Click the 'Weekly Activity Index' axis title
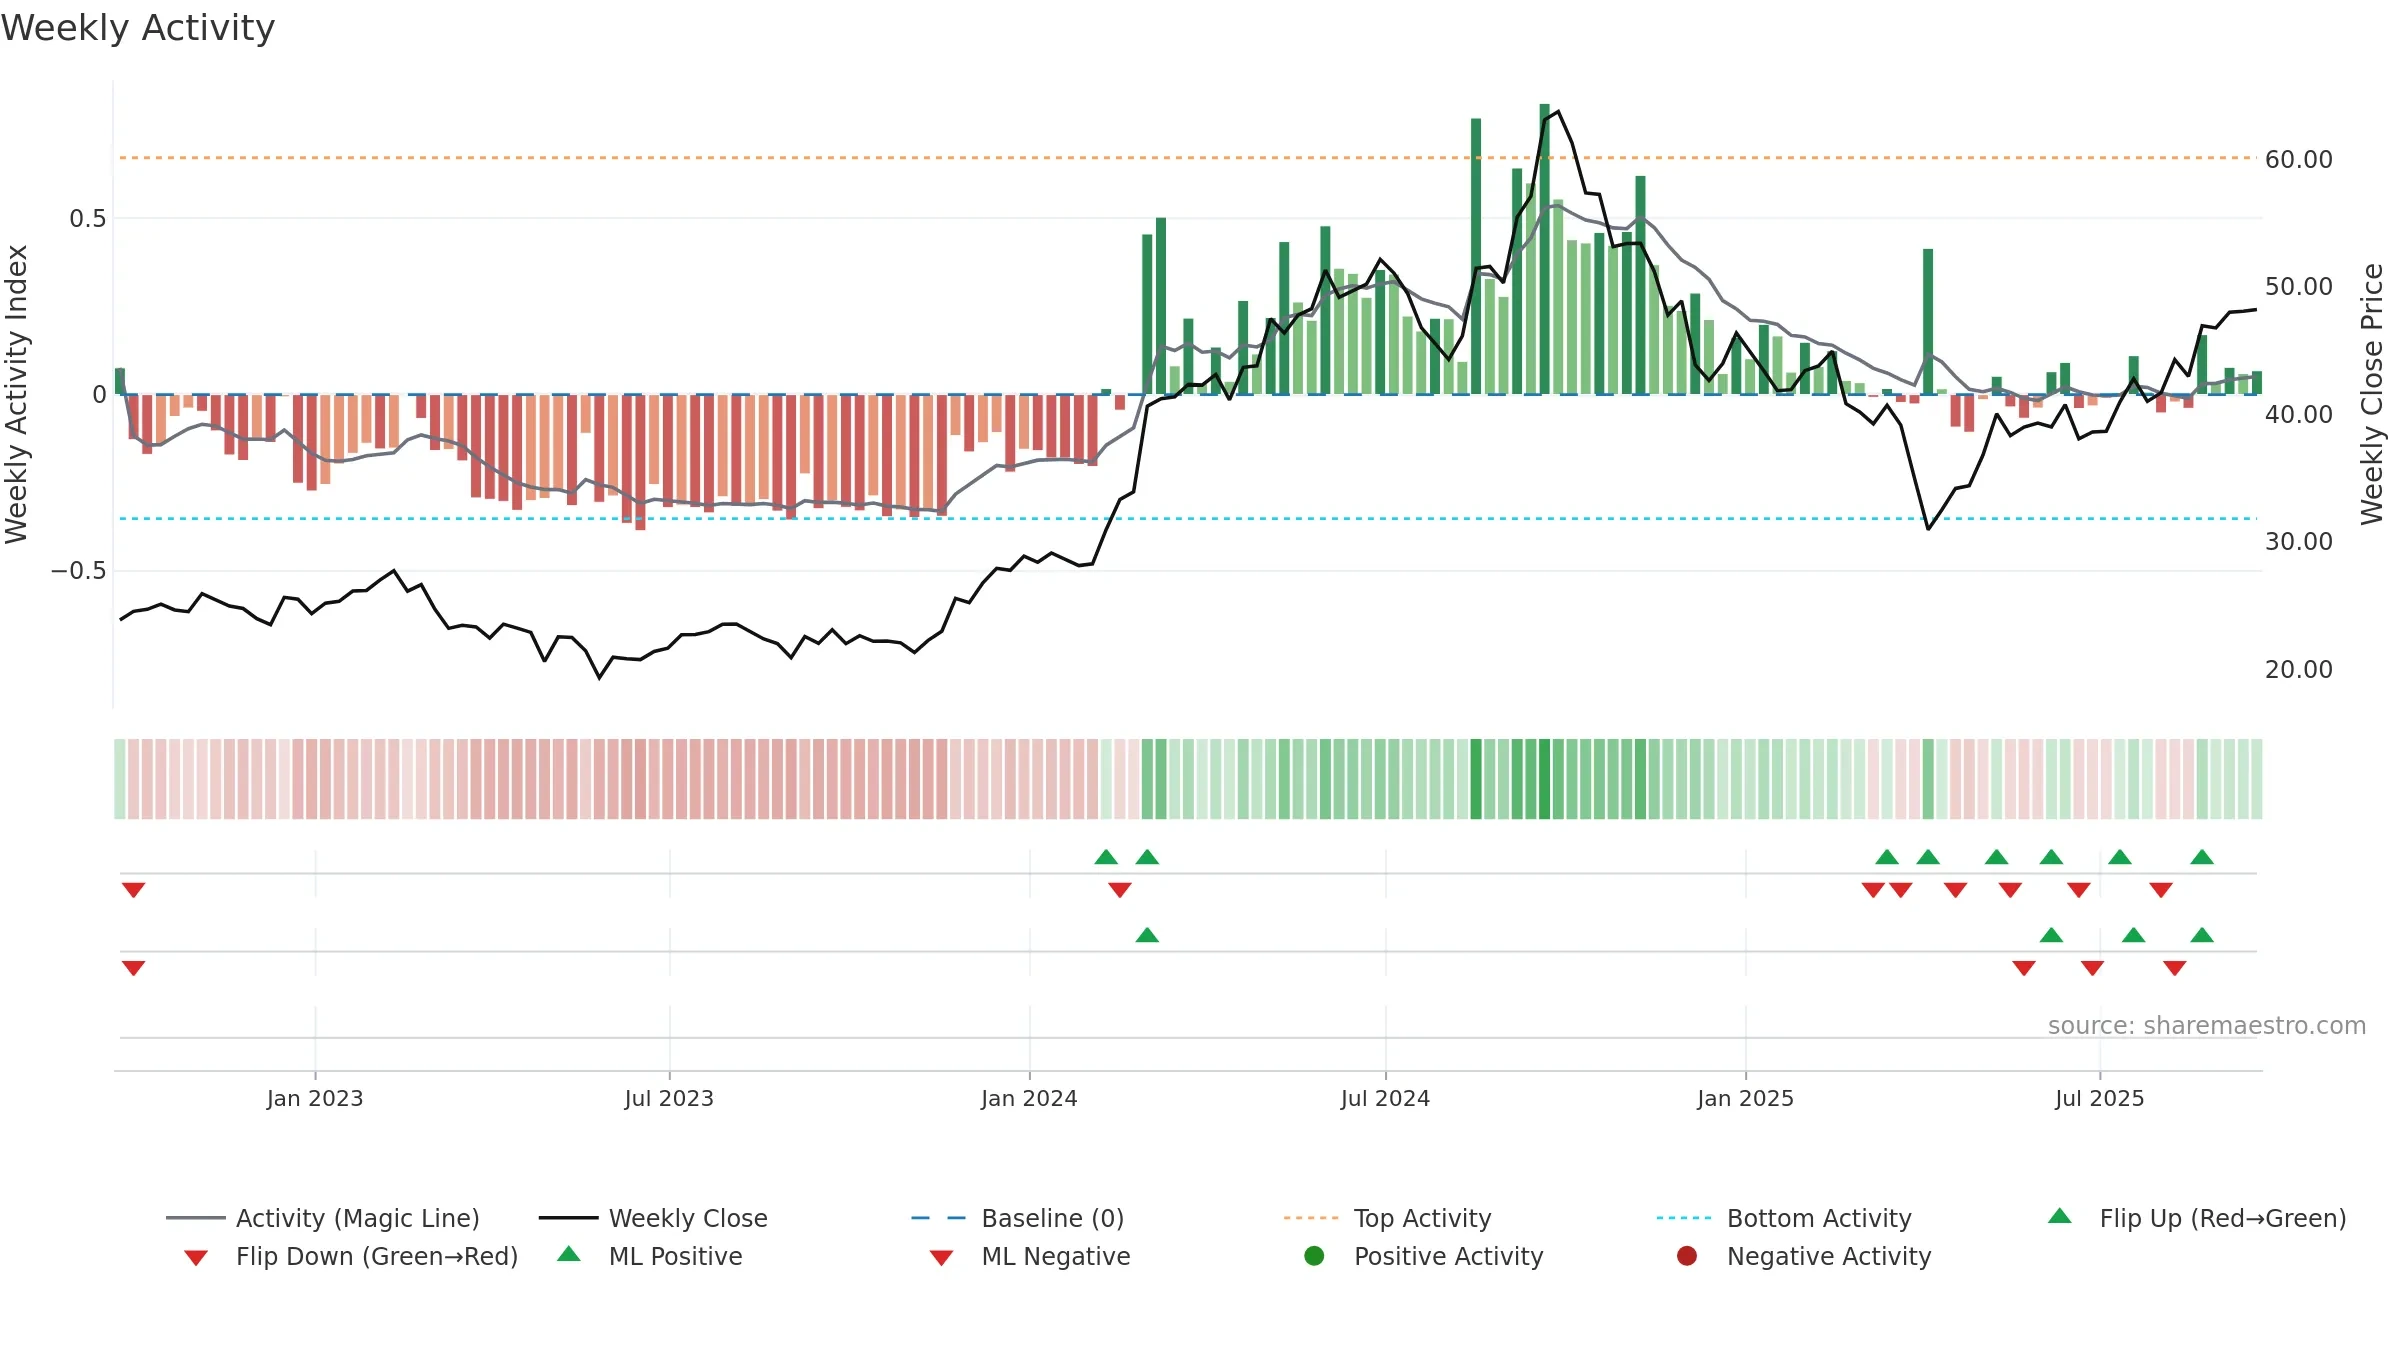 tap(16, 394)
